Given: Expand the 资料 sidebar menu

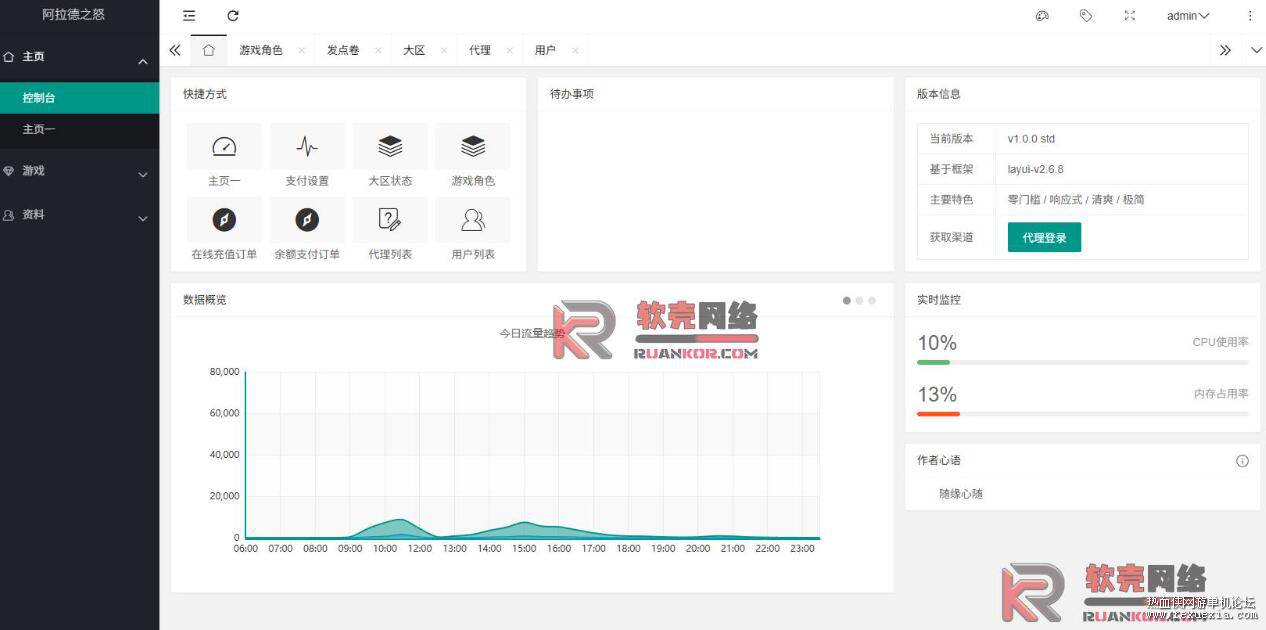Looking at the screenshot, I should [79, 215].
